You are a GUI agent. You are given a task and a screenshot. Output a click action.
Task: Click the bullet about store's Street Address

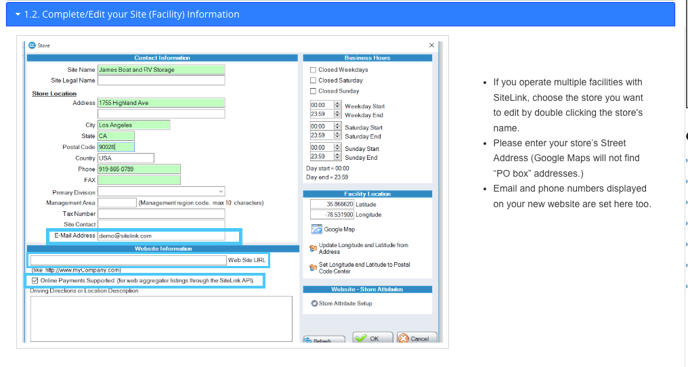[x=566, y=158]
